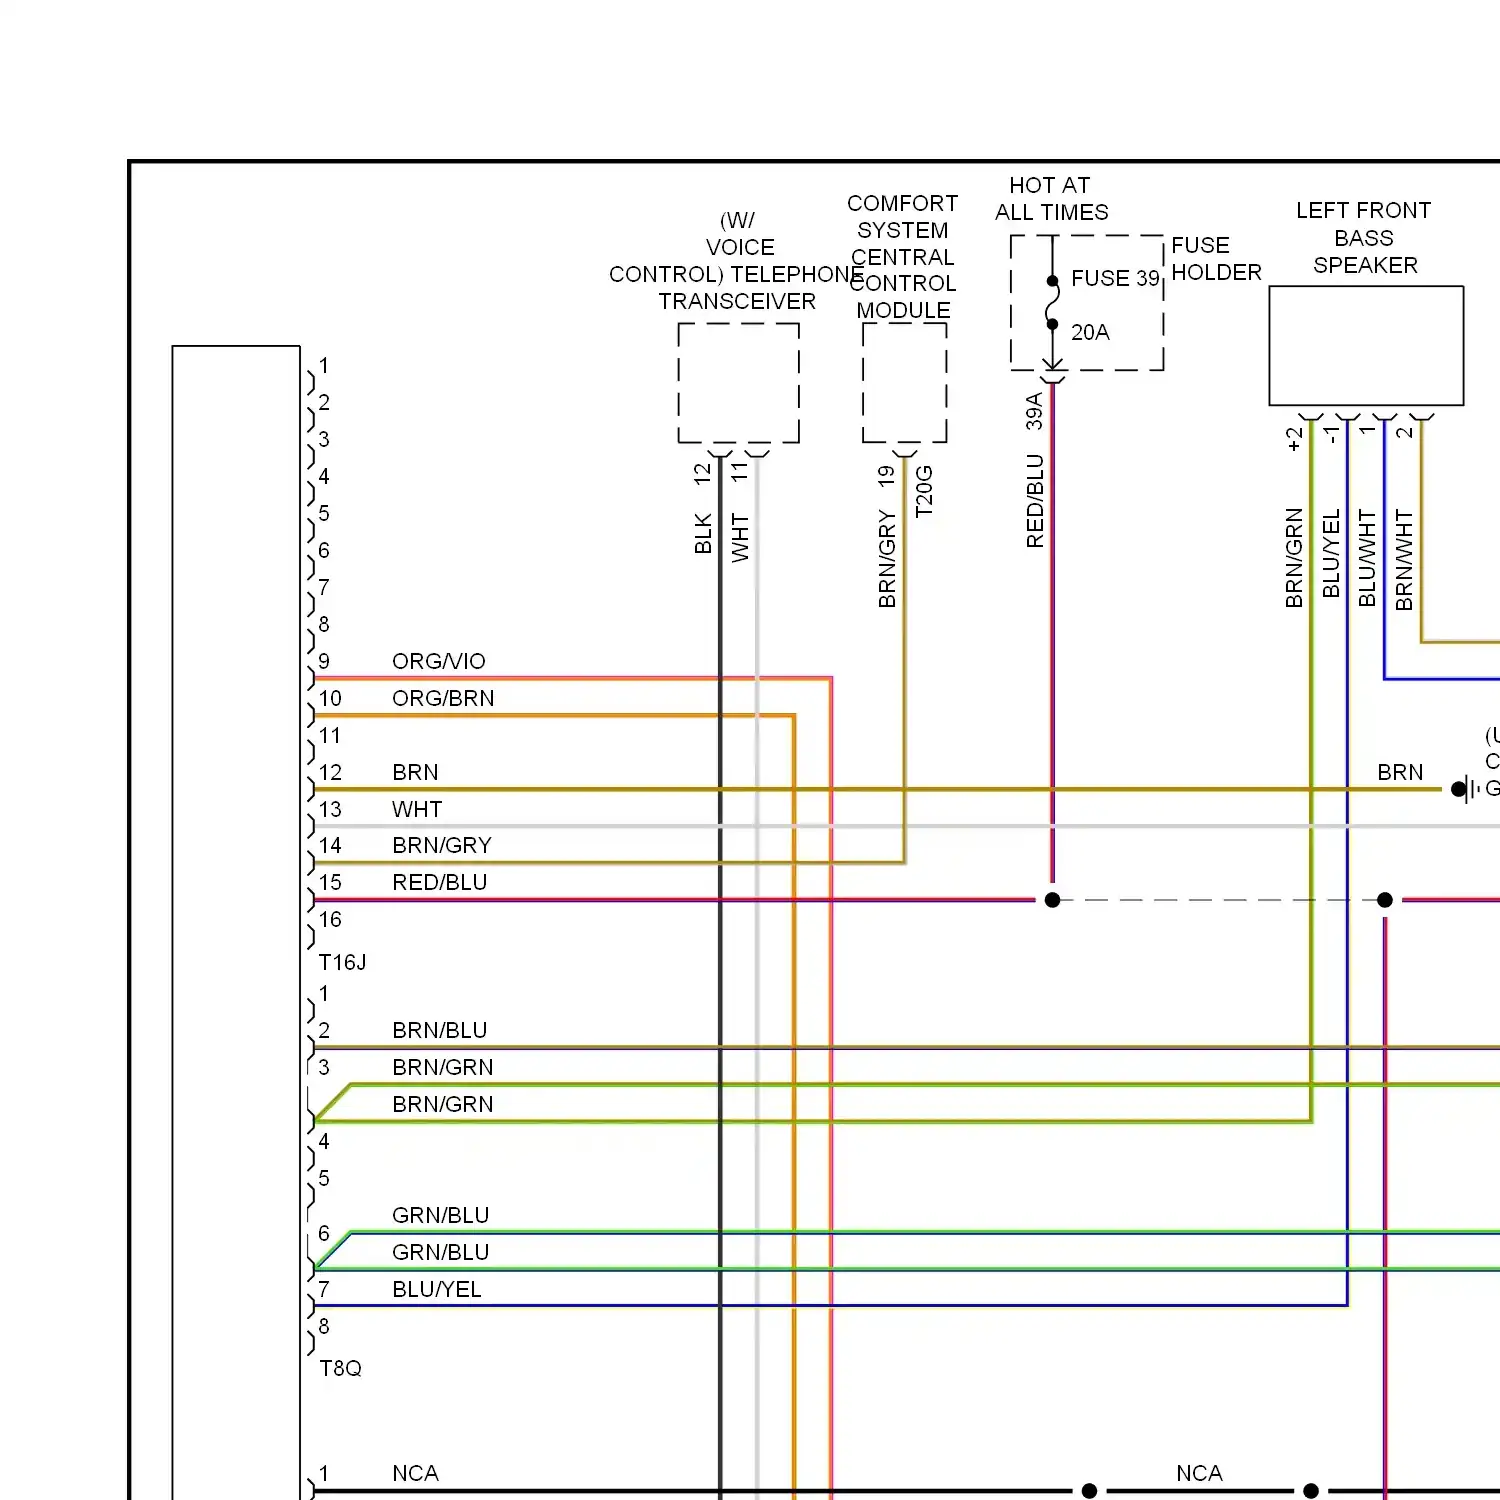Screen dimensions: 1500x1500
Task: Click the dashed Comfort System module box
Action: [x=904, y=383]
